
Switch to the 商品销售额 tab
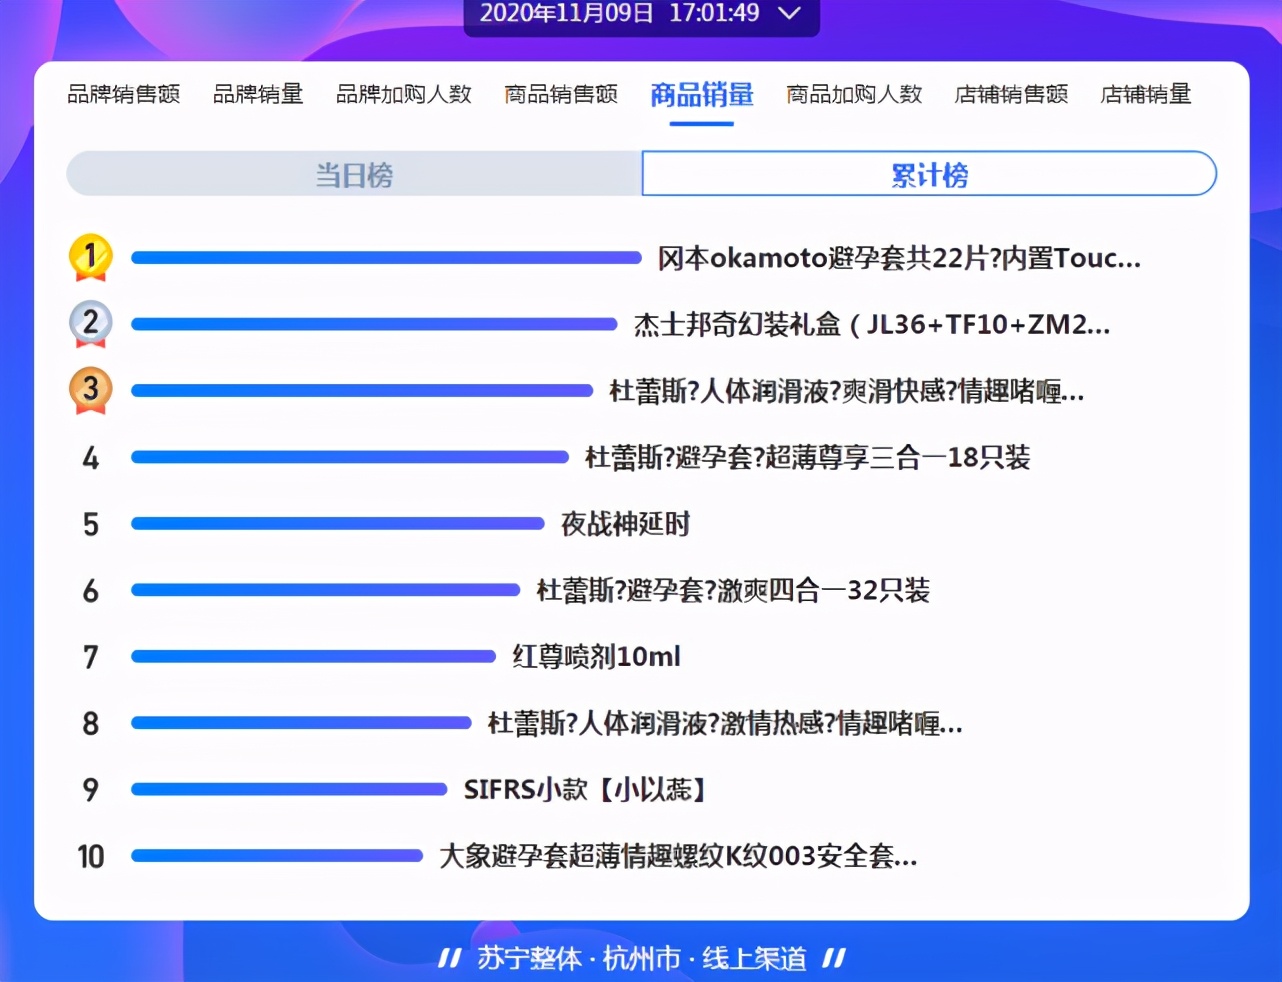(x=561, y=95)
